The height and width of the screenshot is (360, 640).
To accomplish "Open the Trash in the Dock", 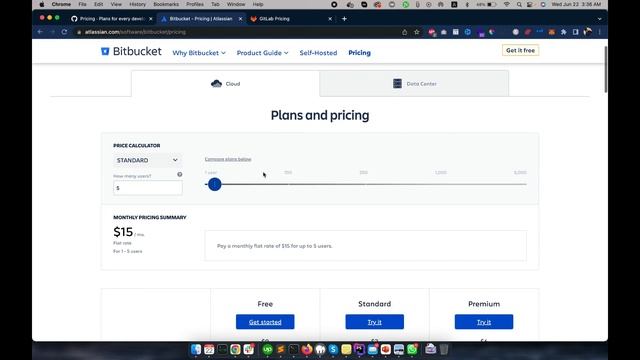I will click(444, 349).
